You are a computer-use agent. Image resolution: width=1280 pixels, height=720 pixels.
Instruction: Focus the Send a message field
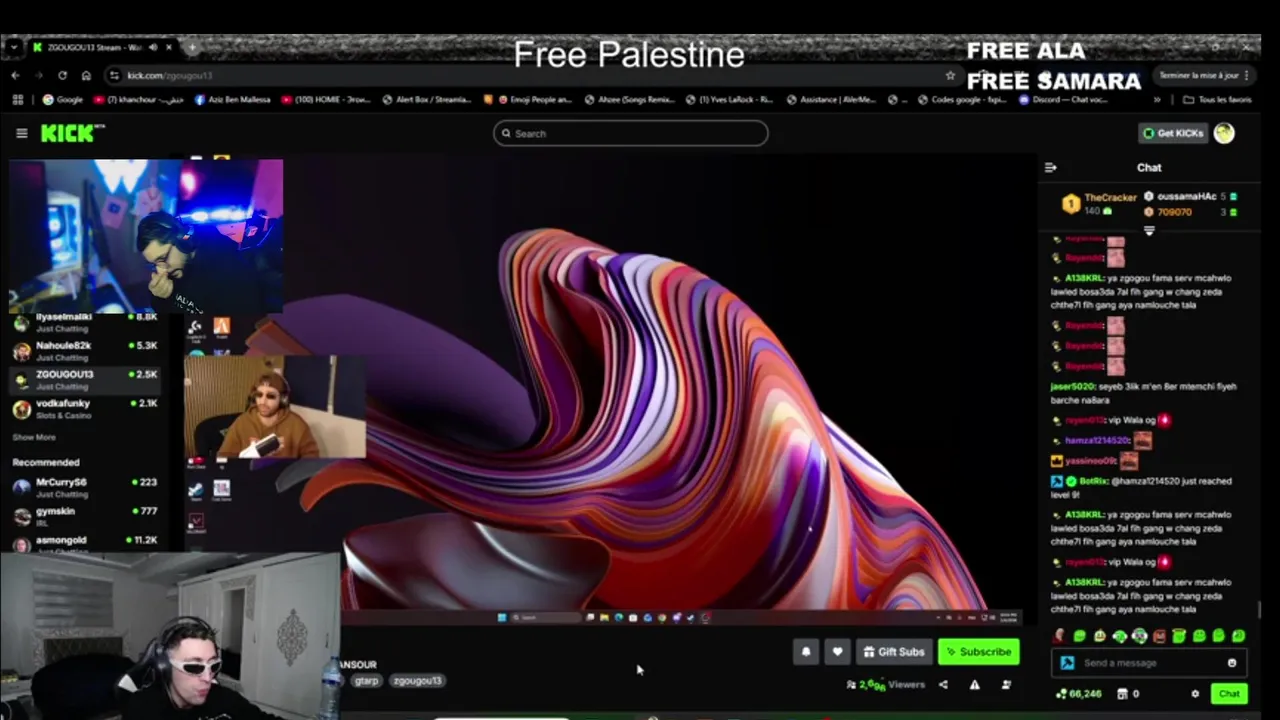[1149, 663]
